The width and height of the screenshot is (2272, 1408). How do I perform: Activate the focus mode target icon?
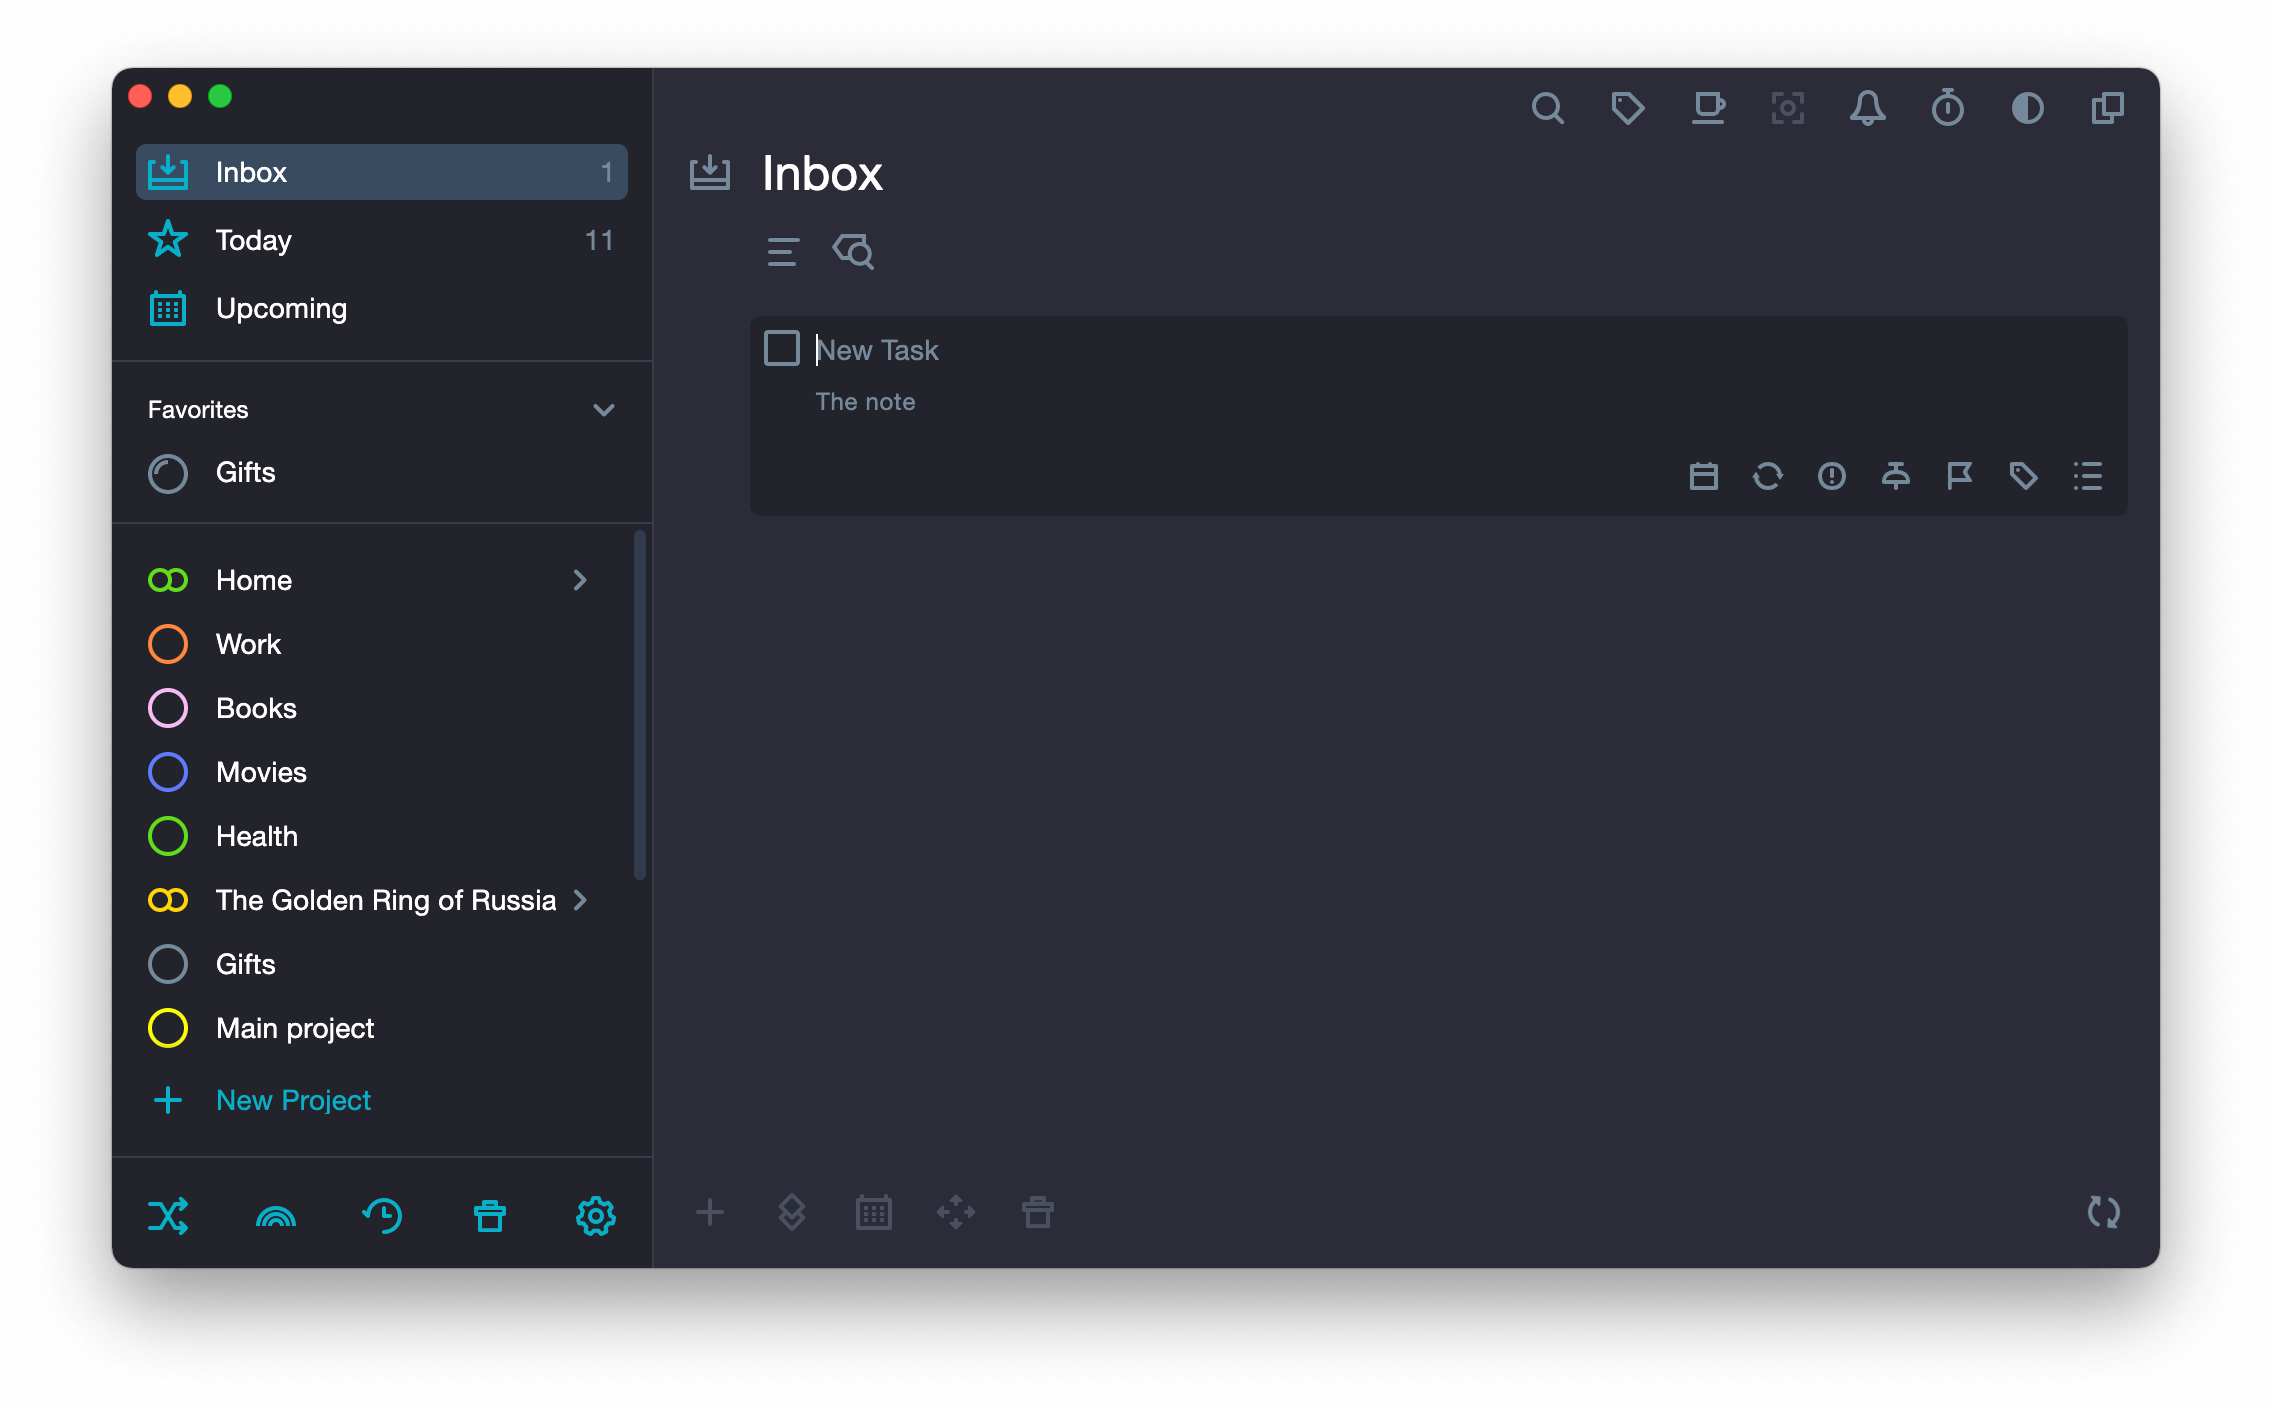click(x=1788, y=108)
